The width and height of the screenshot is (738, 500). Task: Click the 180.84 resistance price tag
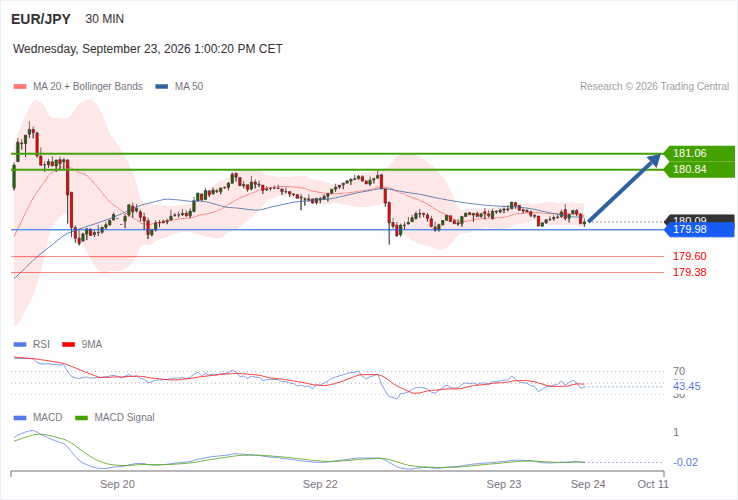pyautogui.click(x=699, y=169)
